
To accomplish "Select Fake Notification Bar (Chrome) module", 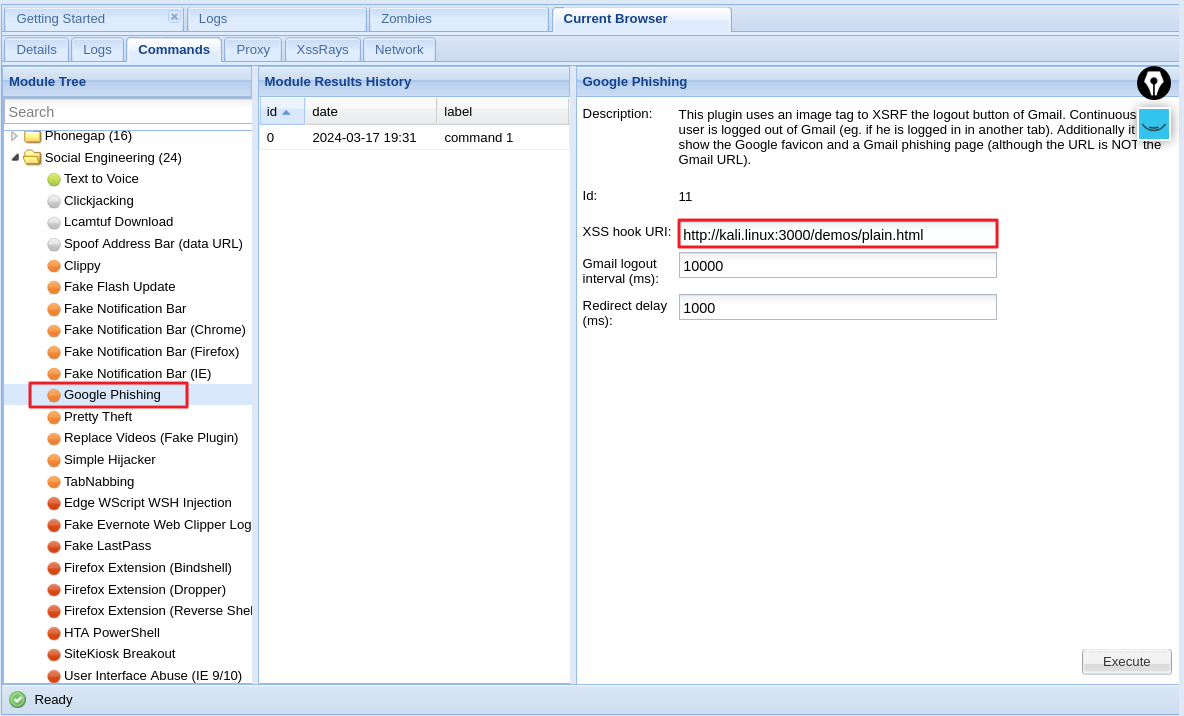I will click(155, 330).
